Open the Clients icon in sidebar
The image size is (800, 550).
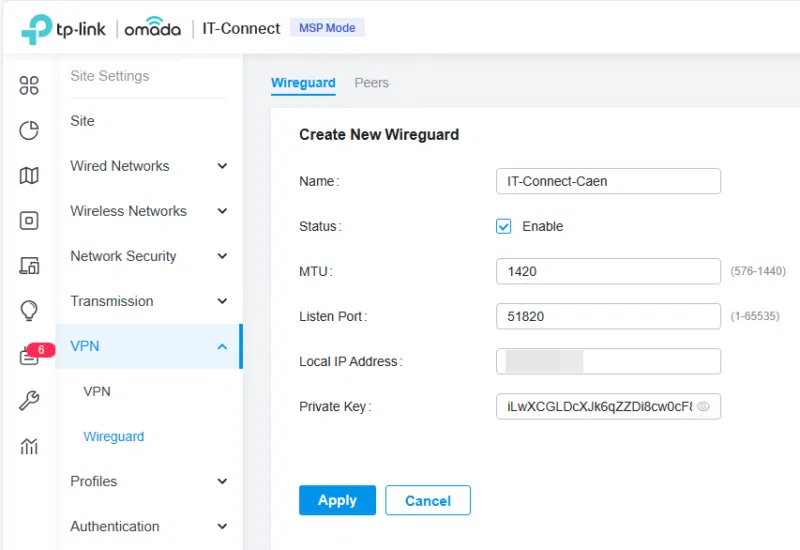[x=29, y=266]
